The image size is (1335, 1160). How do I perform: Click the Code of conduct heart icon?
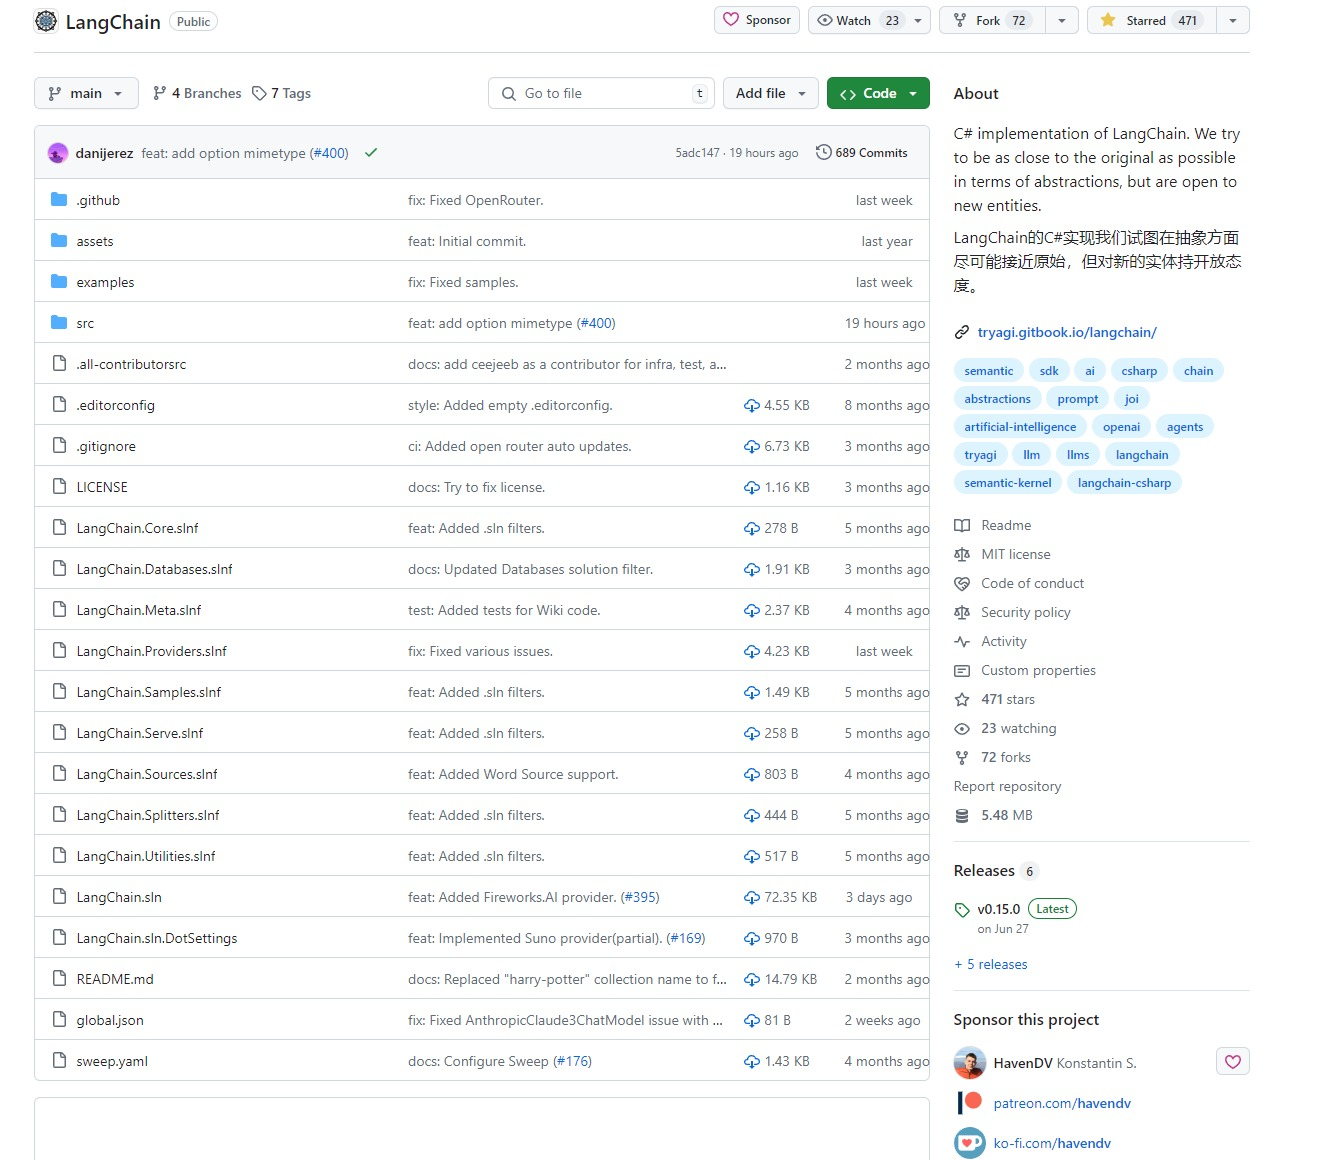tap(962, 583)
